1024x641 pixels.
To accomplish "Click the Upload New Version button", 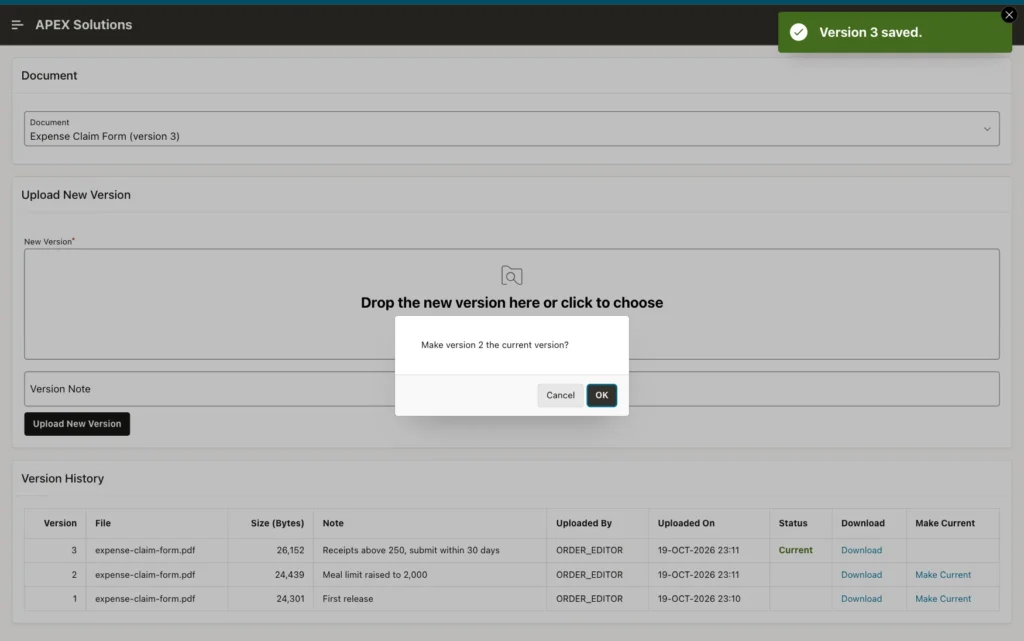I will tap(77, 424).
